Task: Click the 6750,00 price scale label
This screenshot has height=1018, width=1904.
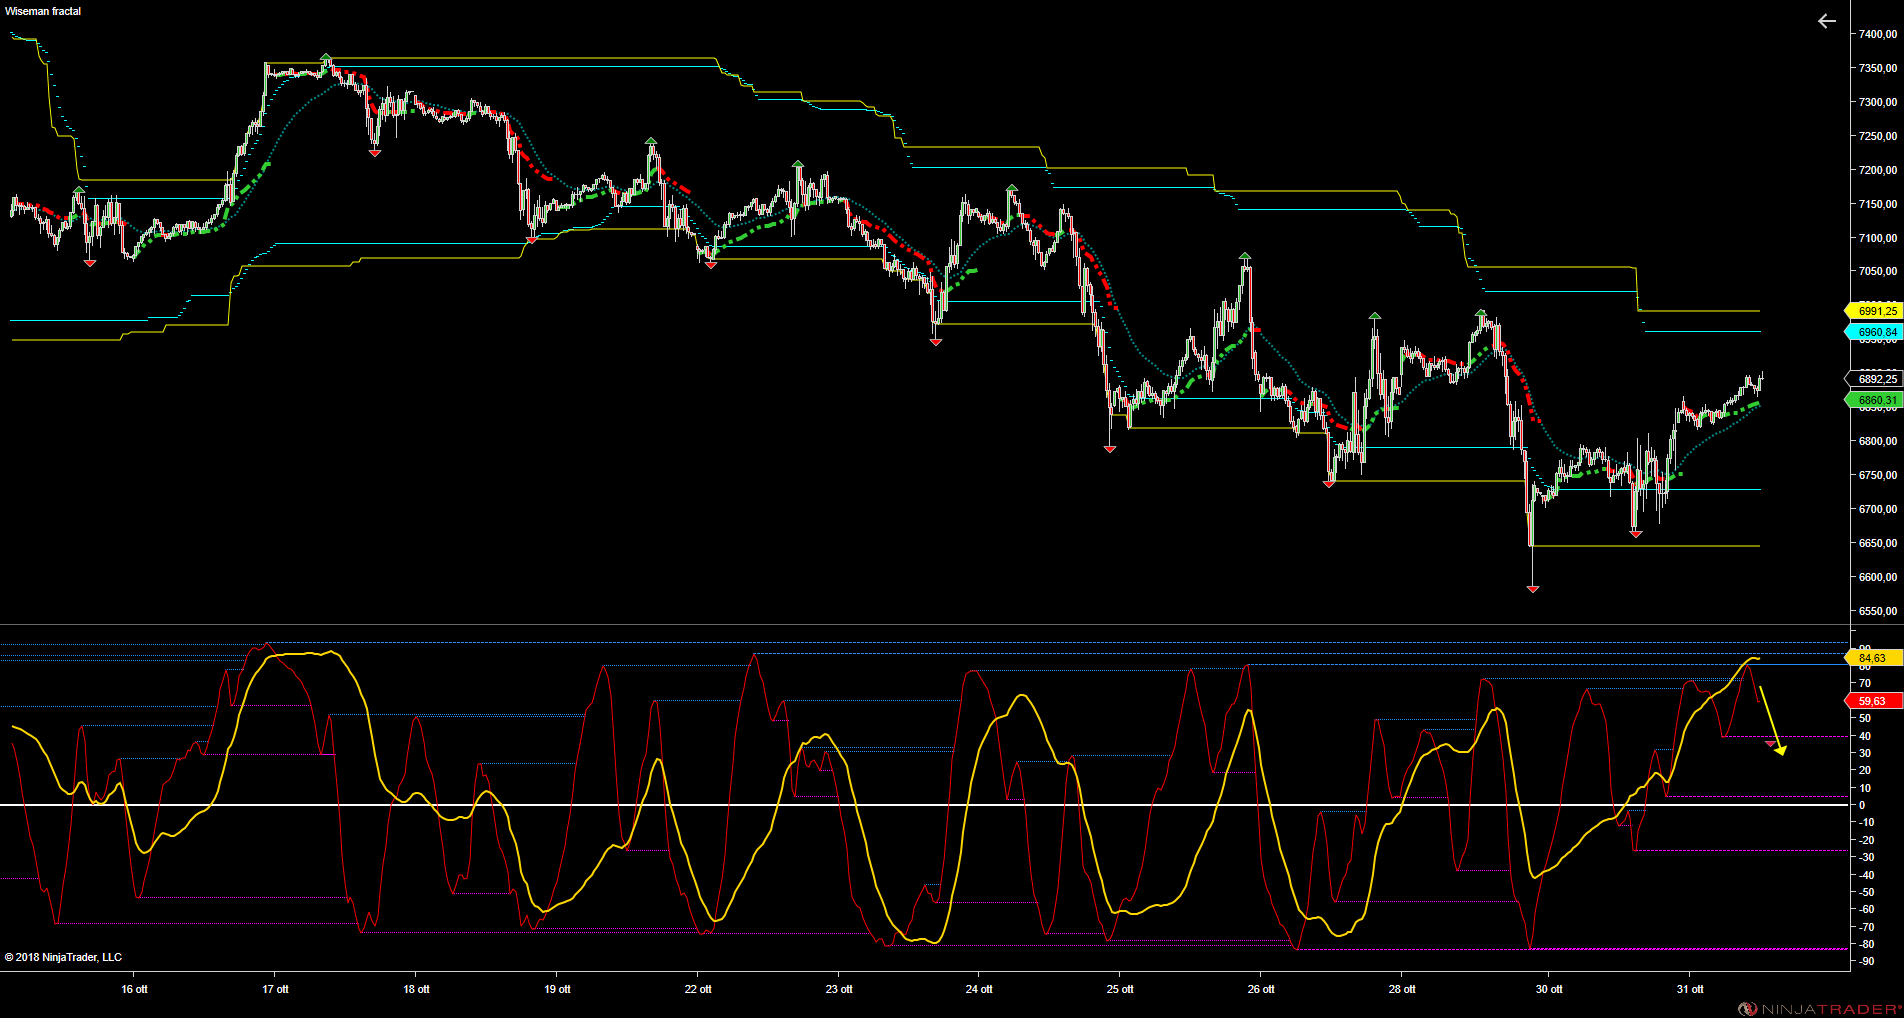Action: 1878,475
